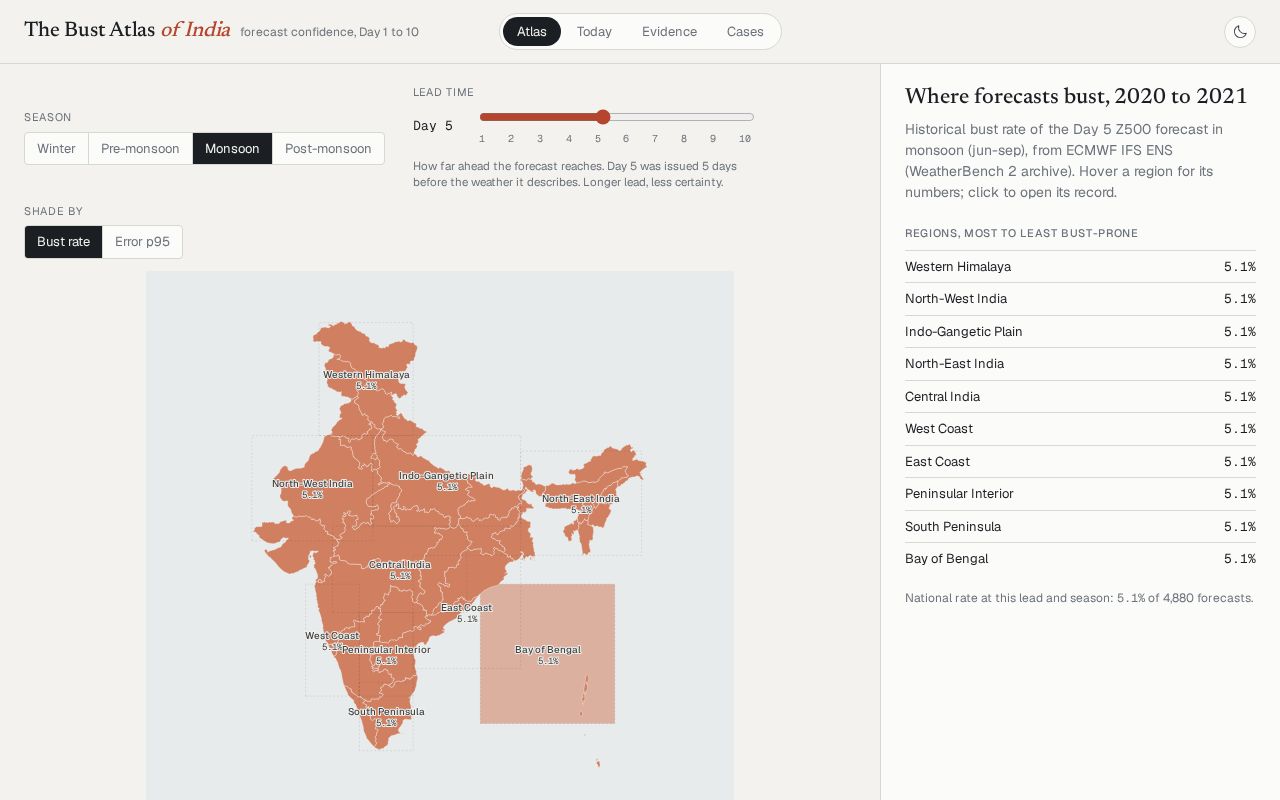Image resolution: width=1280 pixels, height=800 pixels.
Task: Click the Central India map label
Action: pos(400,565)
